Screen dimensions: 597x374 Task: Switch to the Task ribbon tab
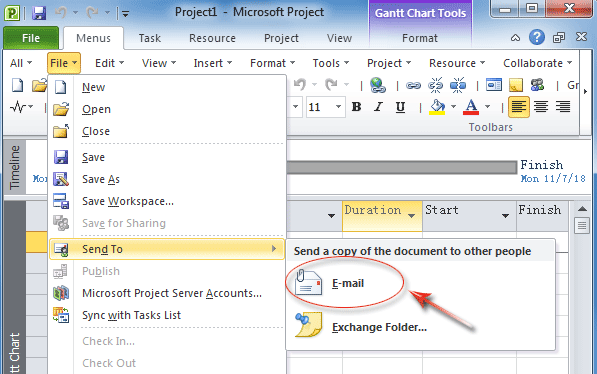(x=150, y=38)
